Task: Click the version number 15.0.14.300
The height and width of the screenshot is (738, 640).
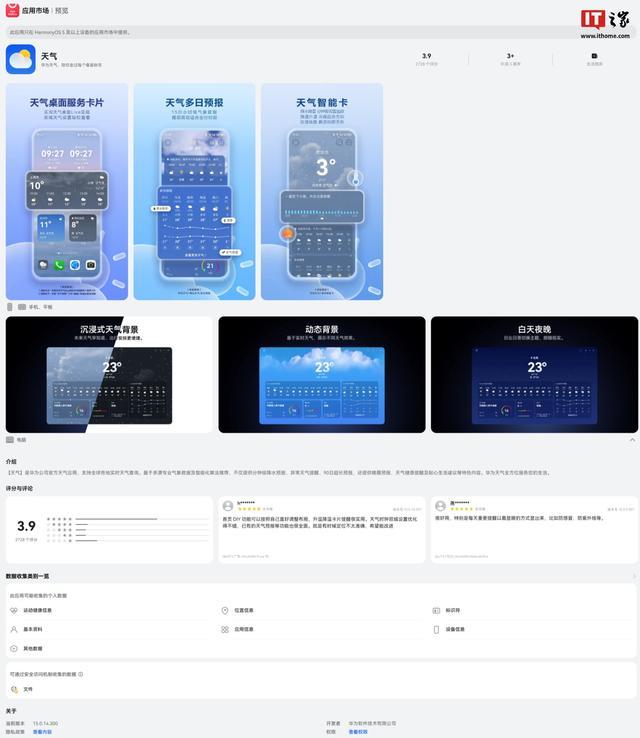Action: pos(46,723)
